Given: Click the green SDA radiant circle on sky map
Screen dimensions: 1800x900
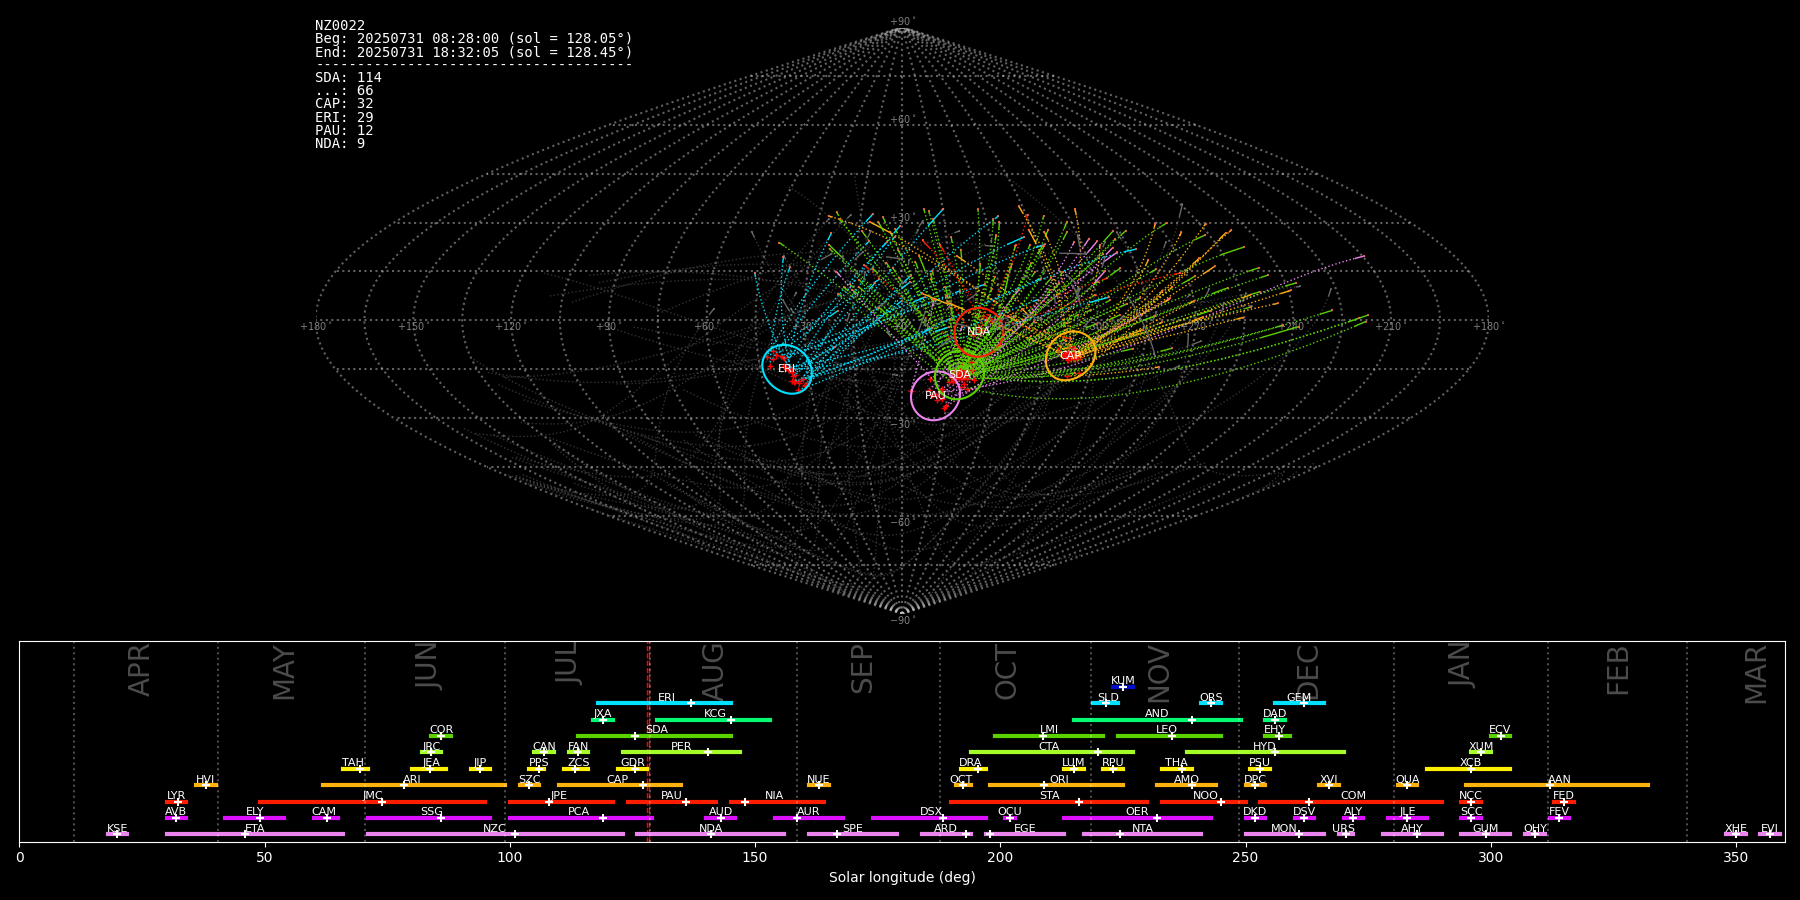Looking at the screenshot, I should point(960,375).
